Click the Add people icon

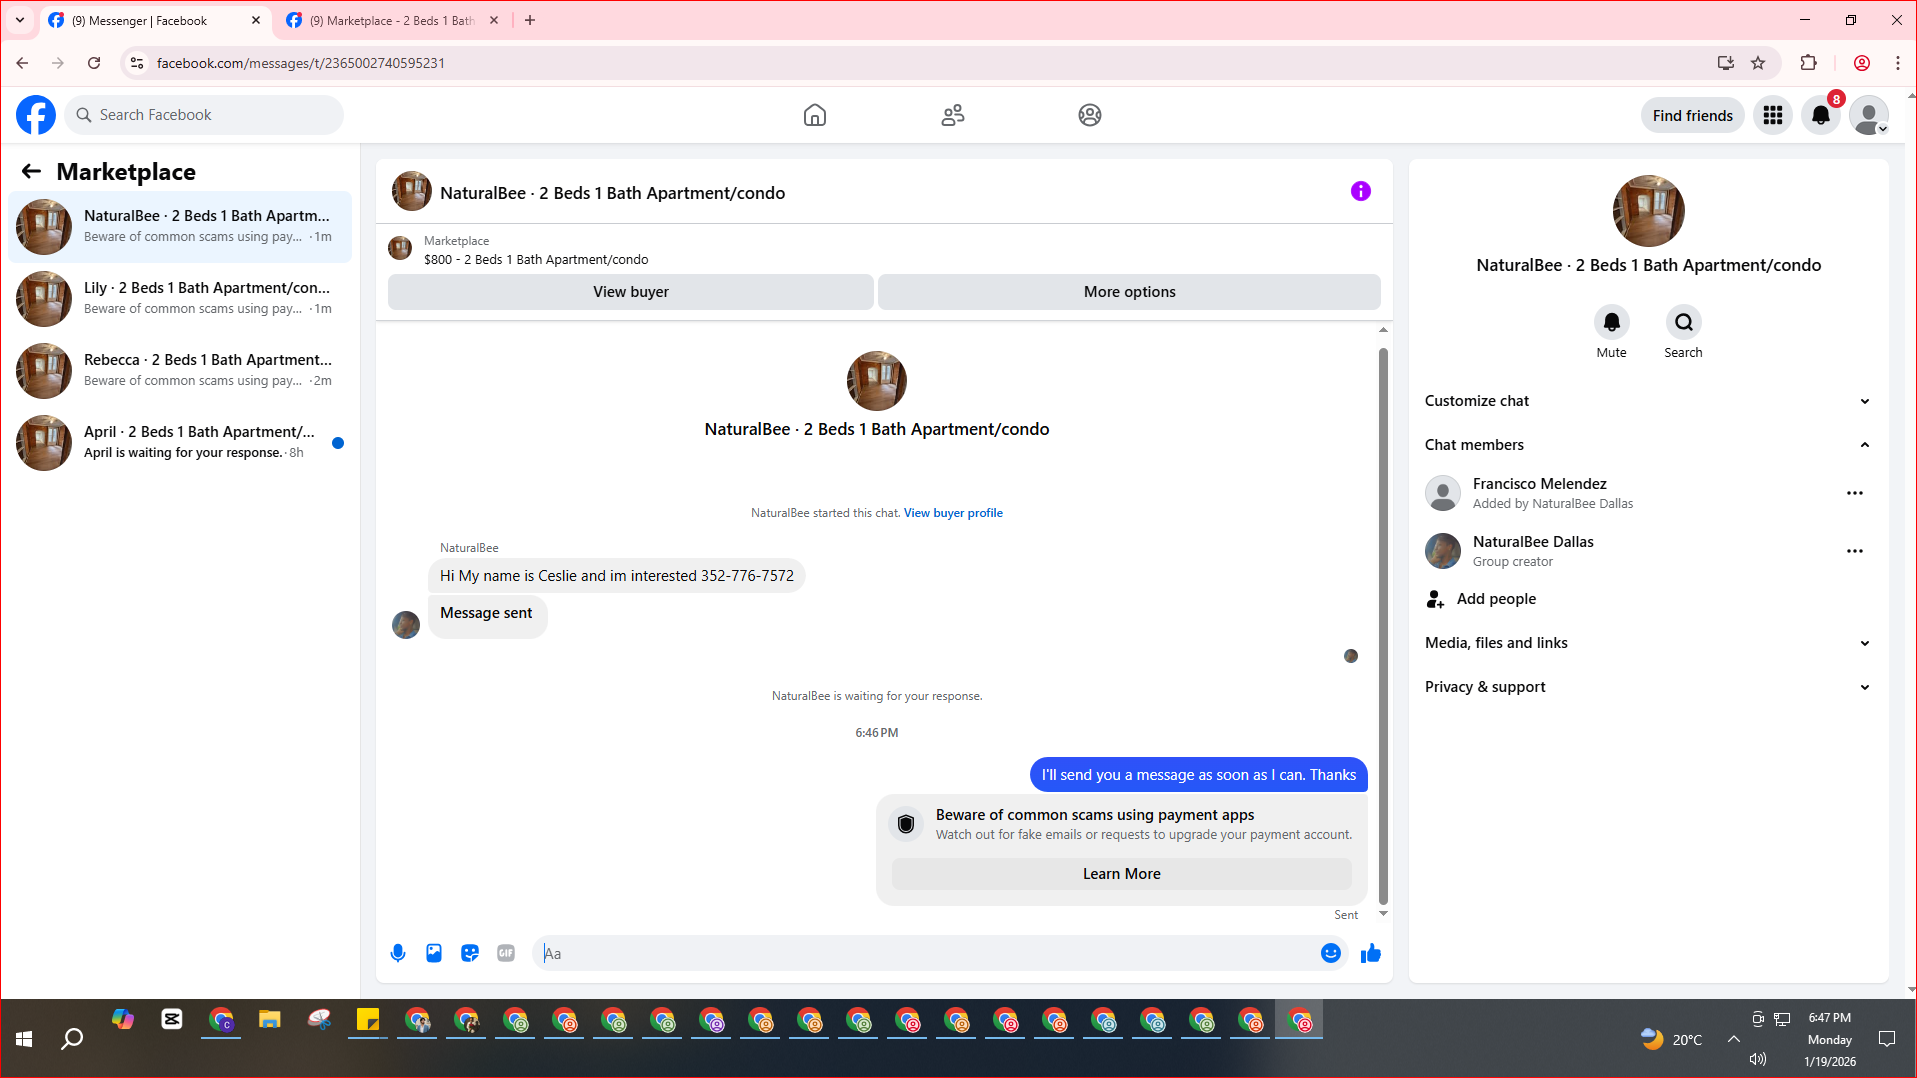pyautogui.click(x=1436, y=599)
